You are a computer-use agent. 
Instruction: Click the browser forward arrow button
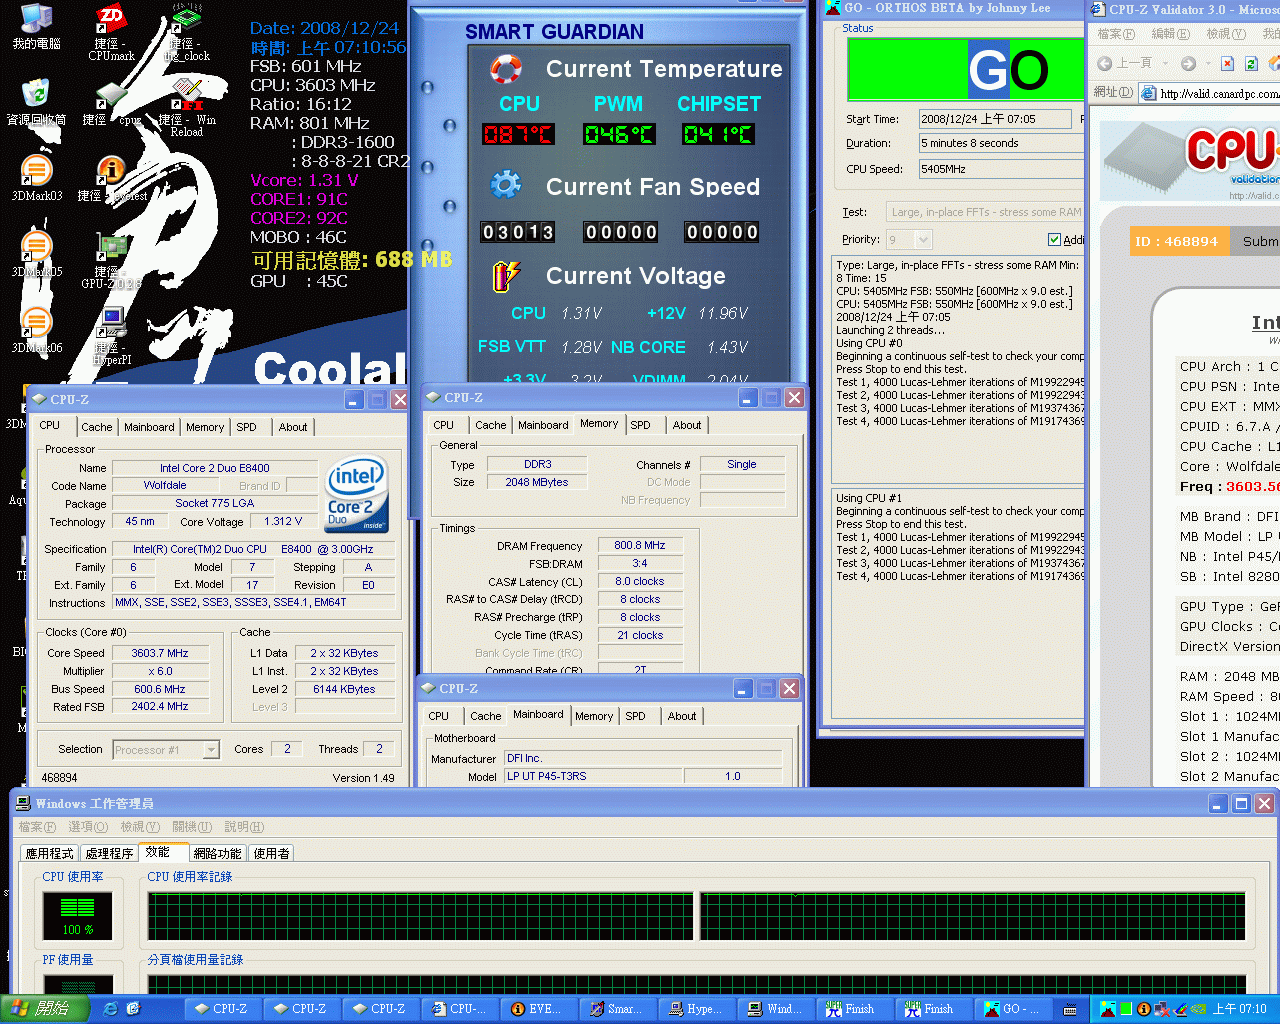point(1188,63)
